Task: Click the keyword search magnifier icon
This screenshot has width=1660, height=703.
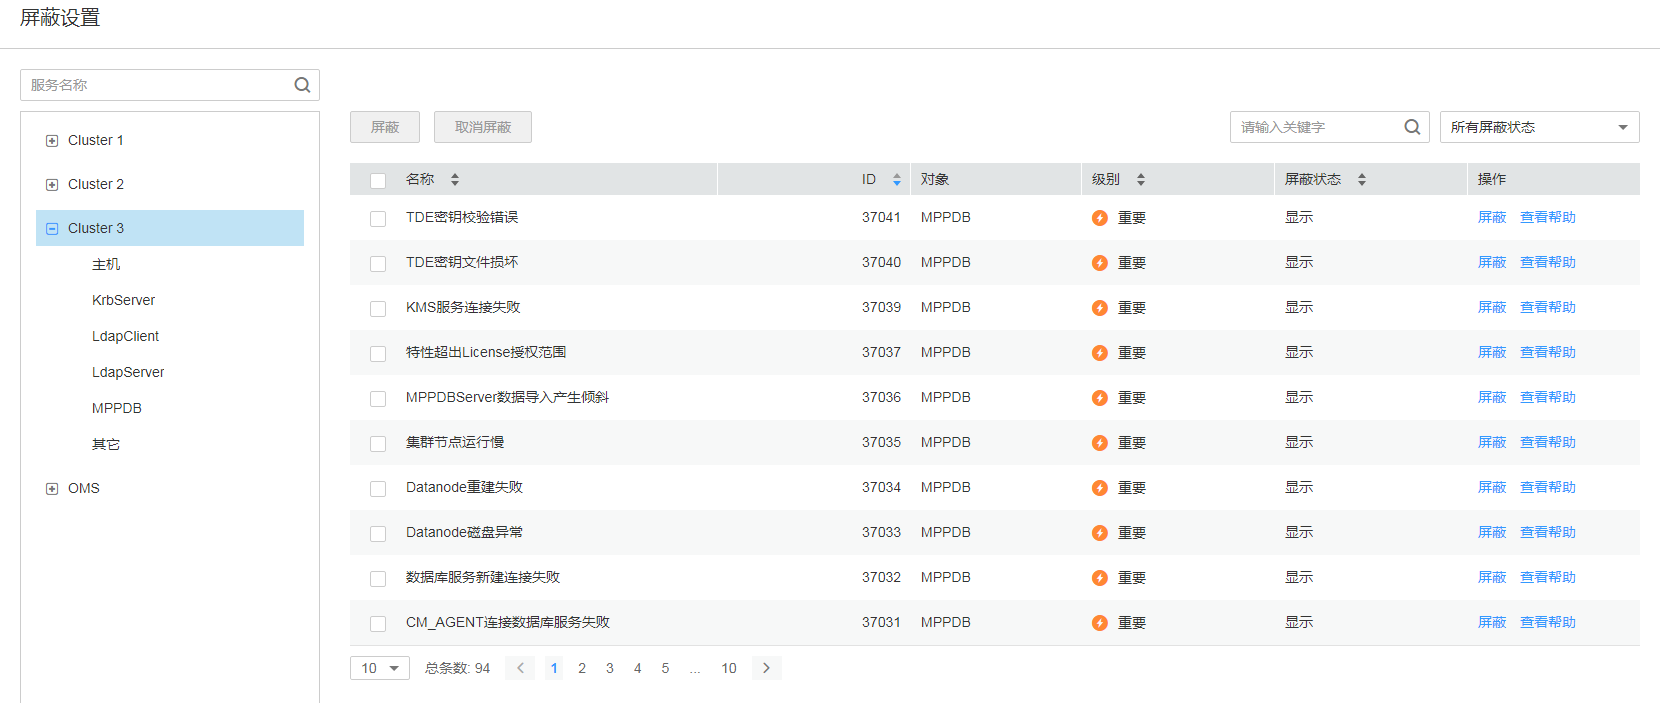Action: tap(1412, 127)
